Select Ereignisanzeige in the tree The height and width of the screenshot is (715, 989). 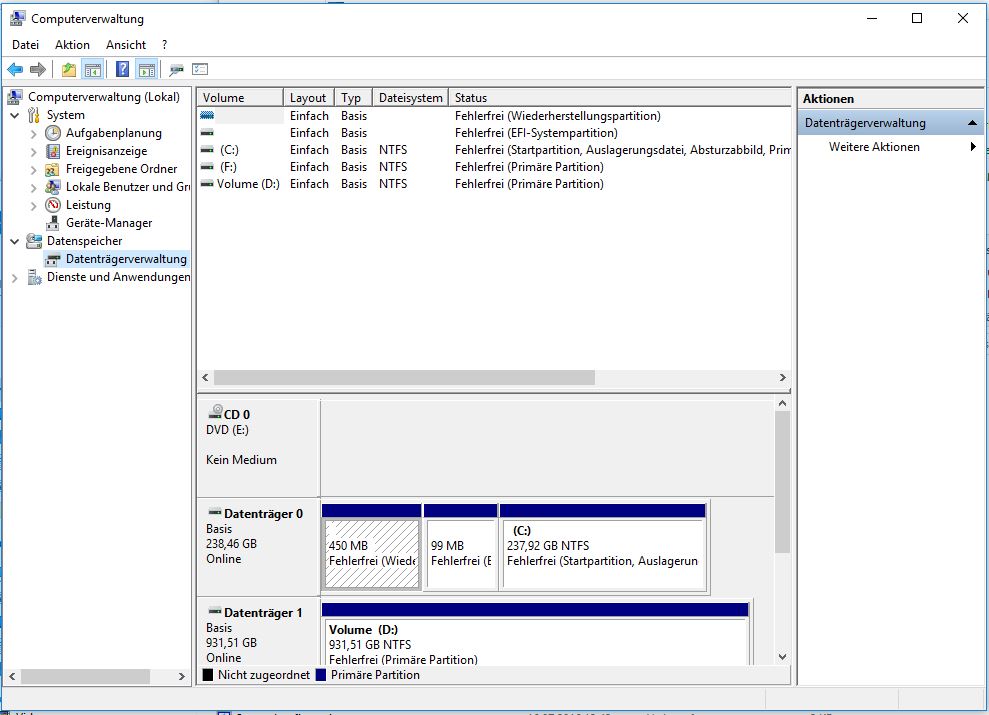click(x=106, y=151)
